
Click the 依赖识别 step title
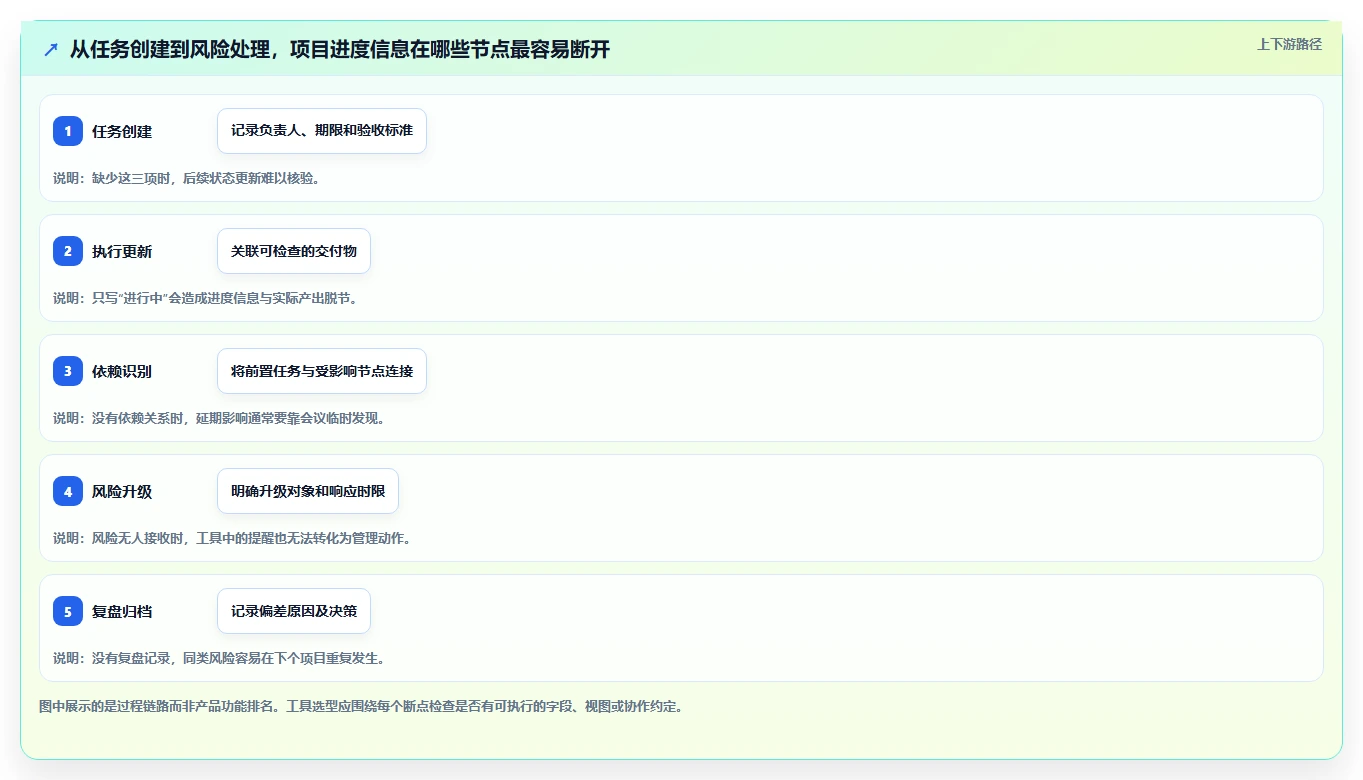122,372
